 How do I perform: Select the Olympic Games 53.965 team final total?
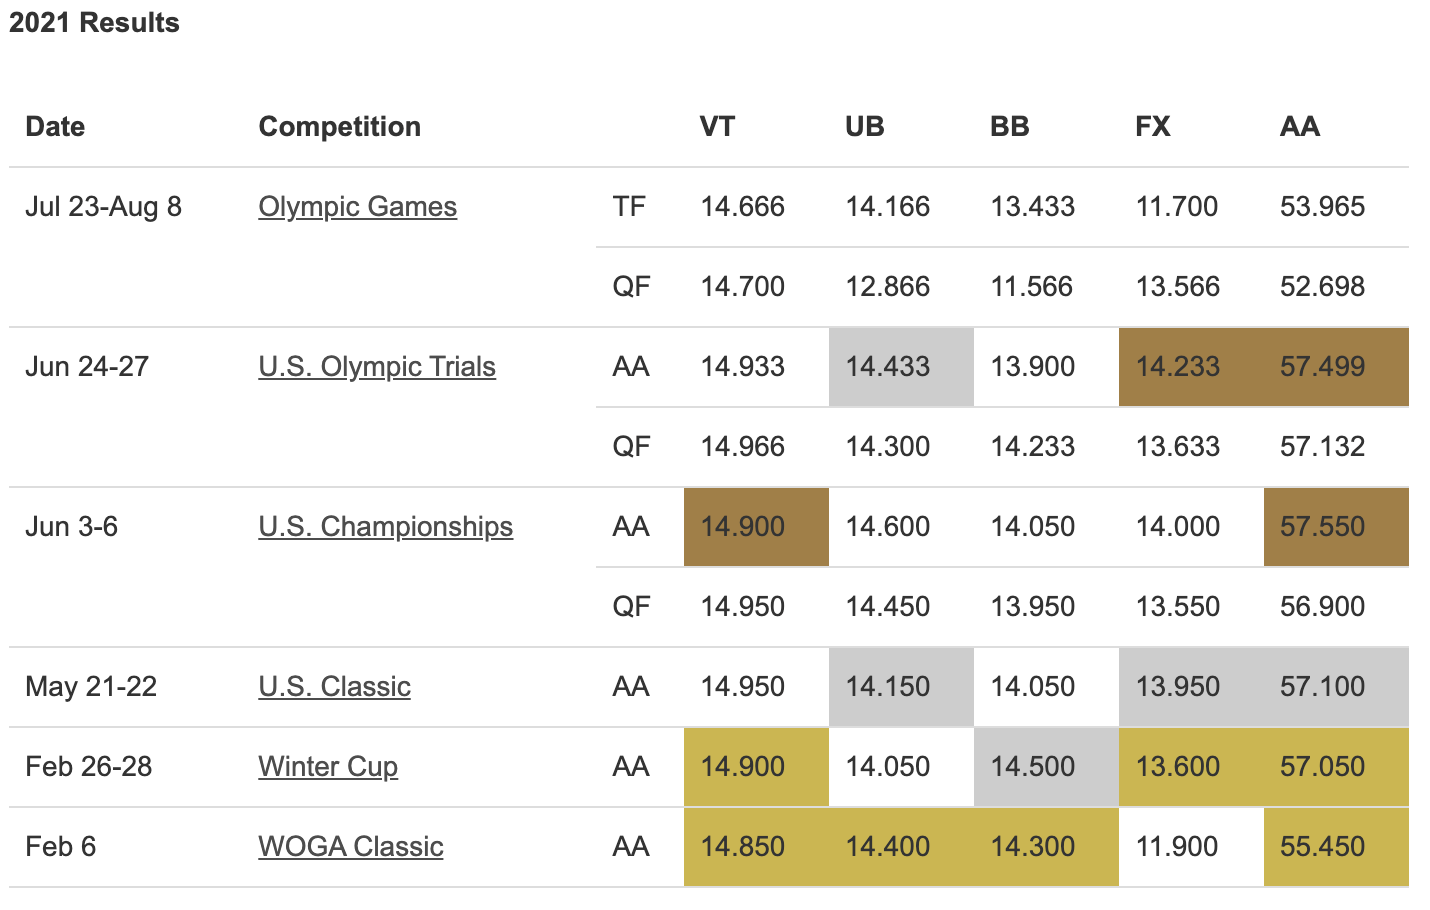pos(1322,207)
